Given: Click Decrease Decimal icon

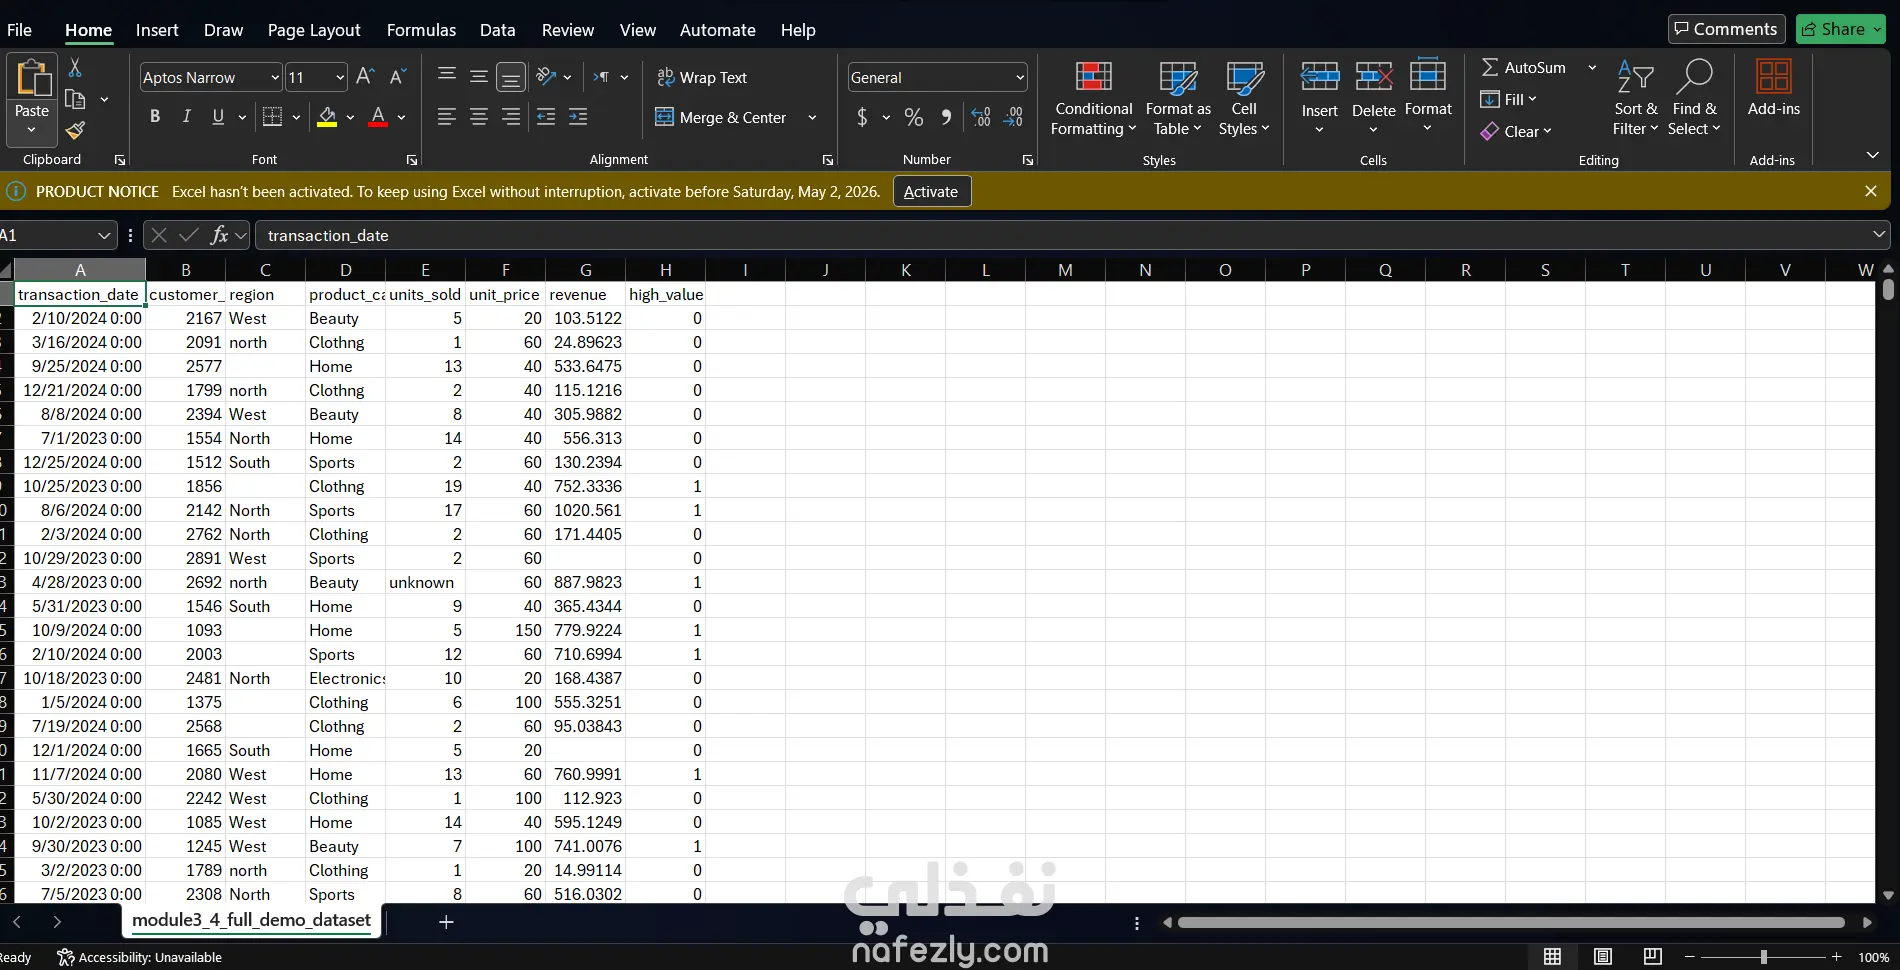Looking at the screenshot, I should click(x=1014, y=117).
